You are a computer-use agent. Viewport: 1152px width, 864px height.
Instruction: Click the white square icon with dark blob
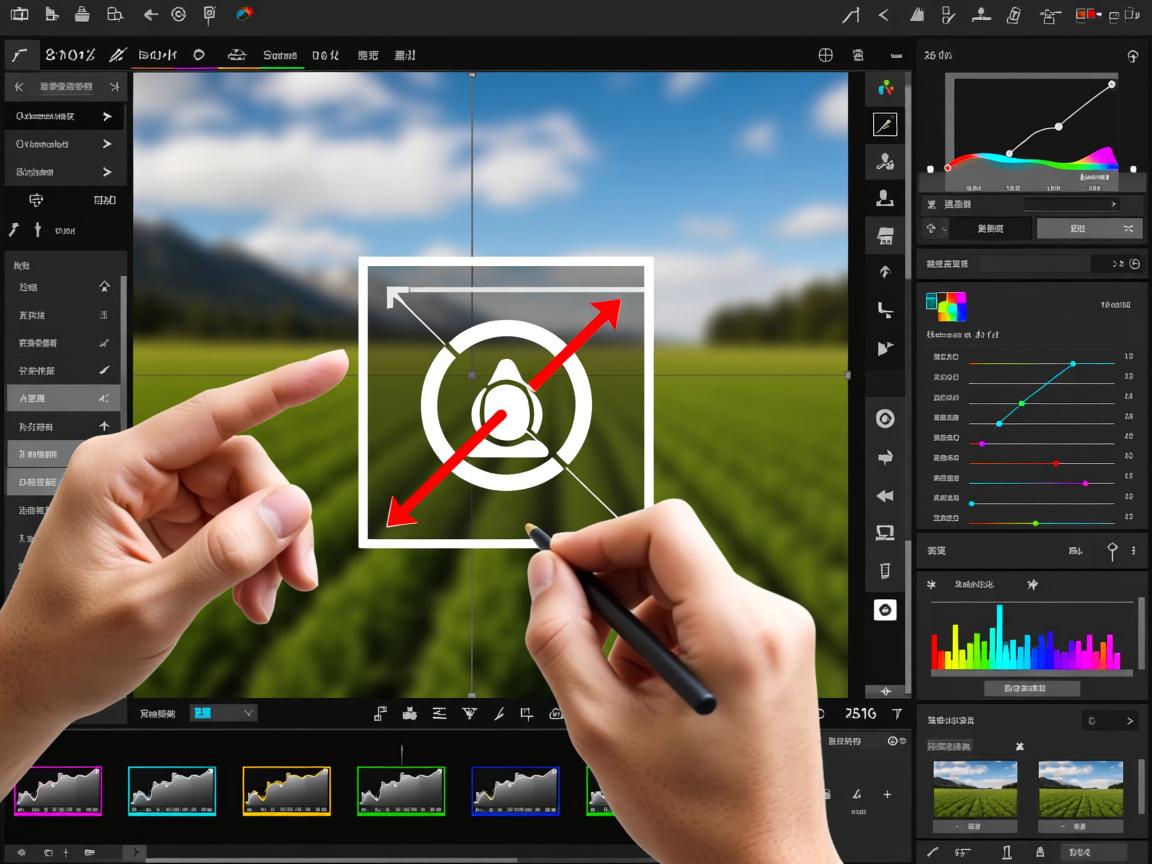pyautogui.click(x=885, y=610)
